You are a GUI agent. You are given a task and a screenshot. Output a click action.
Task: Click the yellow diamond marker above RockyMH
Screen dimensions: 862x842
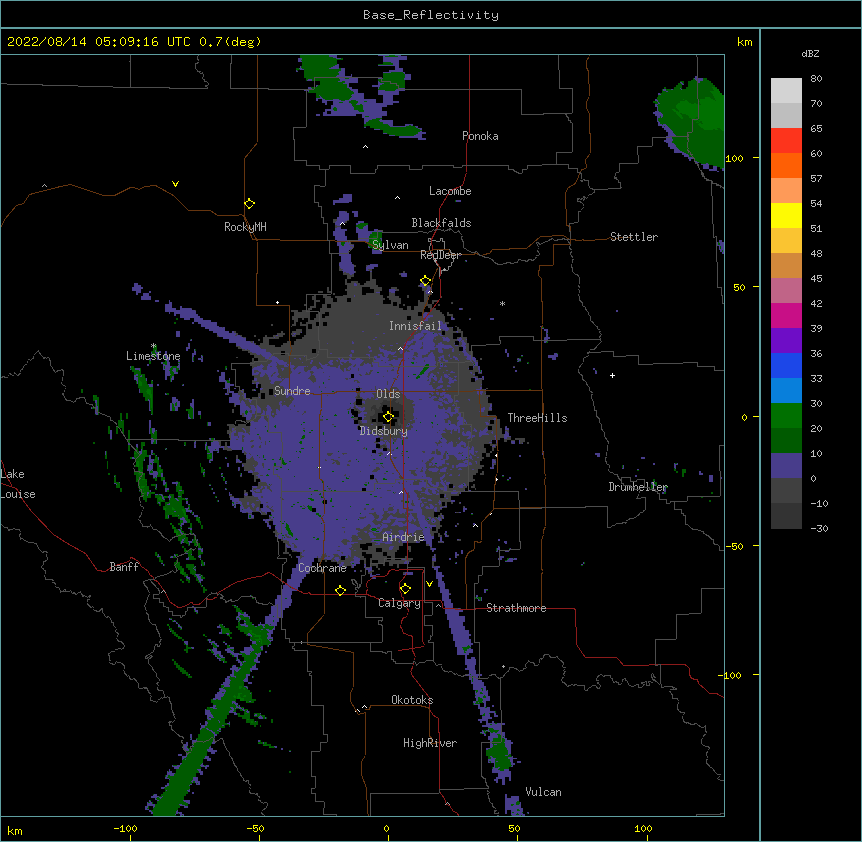pyautogui.click(x=249, y=204)
